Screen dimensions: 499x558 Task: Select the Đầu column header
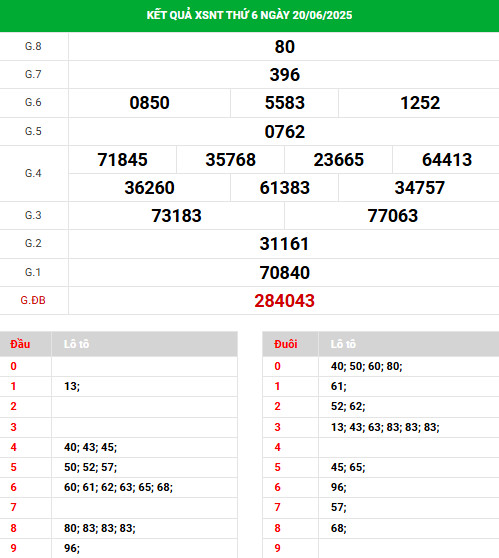[x=20, y=344]
